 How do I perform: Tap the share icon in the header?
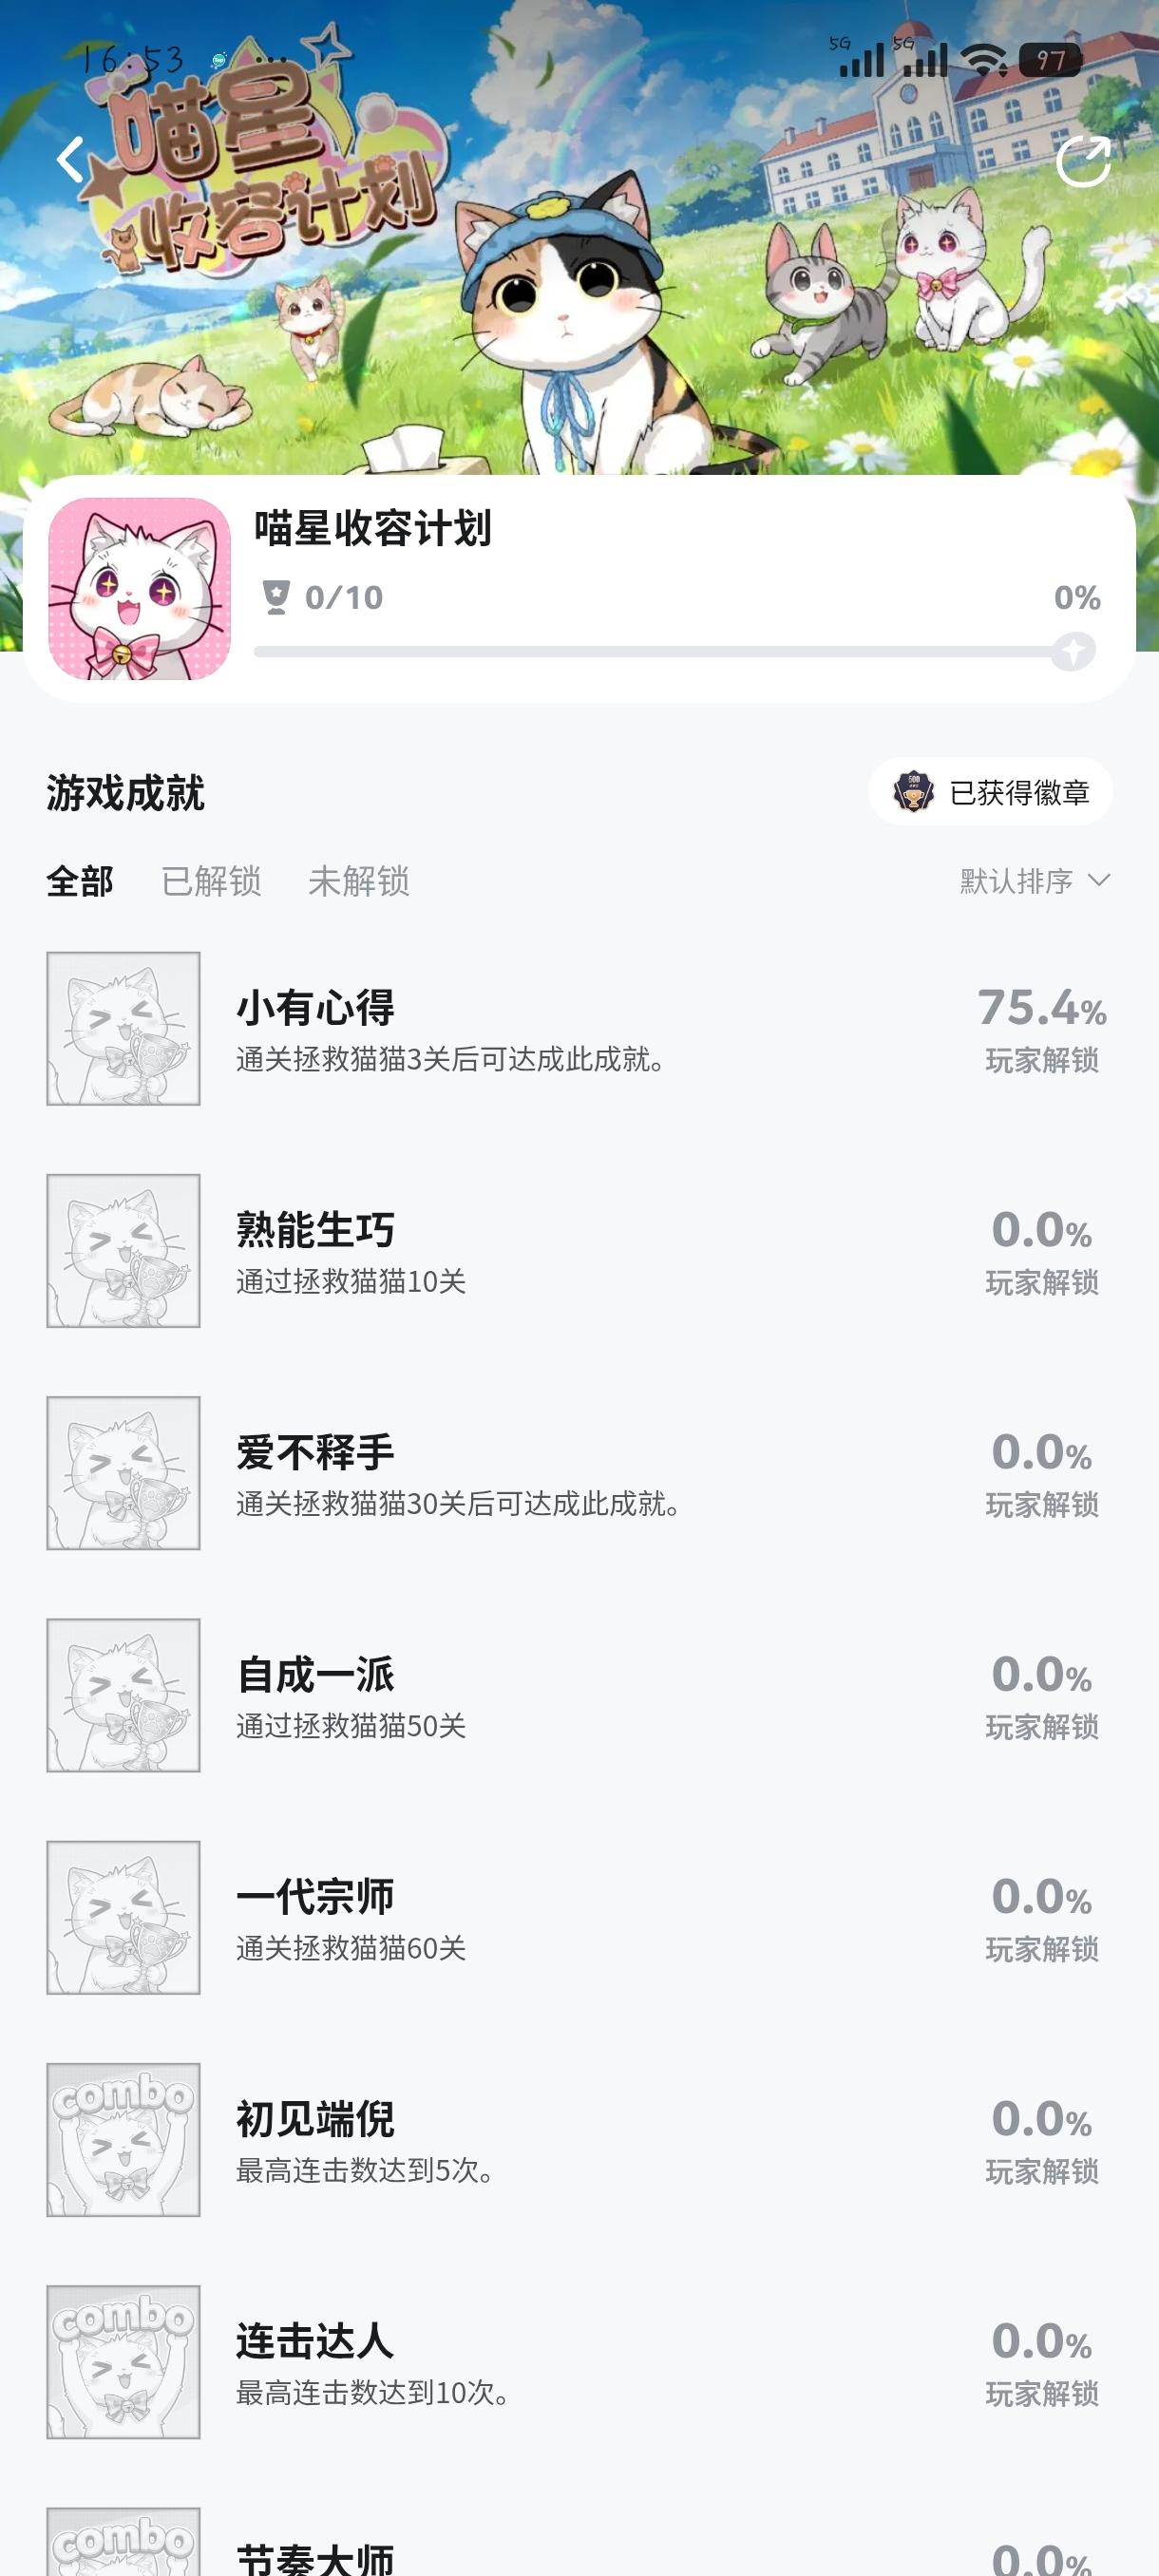click(x=1083, y=161)
